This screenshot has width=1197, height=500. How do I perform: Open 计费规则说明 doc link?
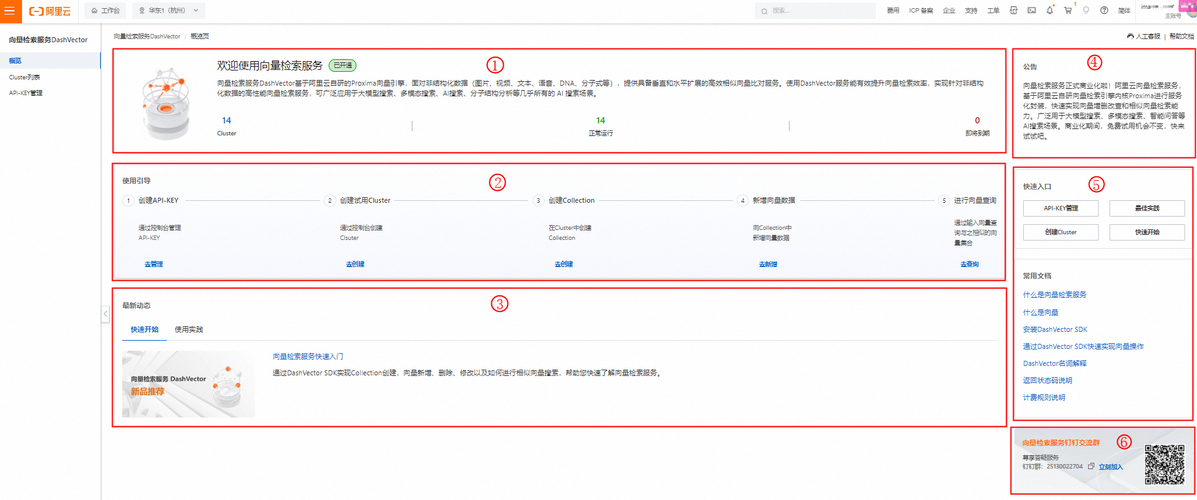point(1044,397)
